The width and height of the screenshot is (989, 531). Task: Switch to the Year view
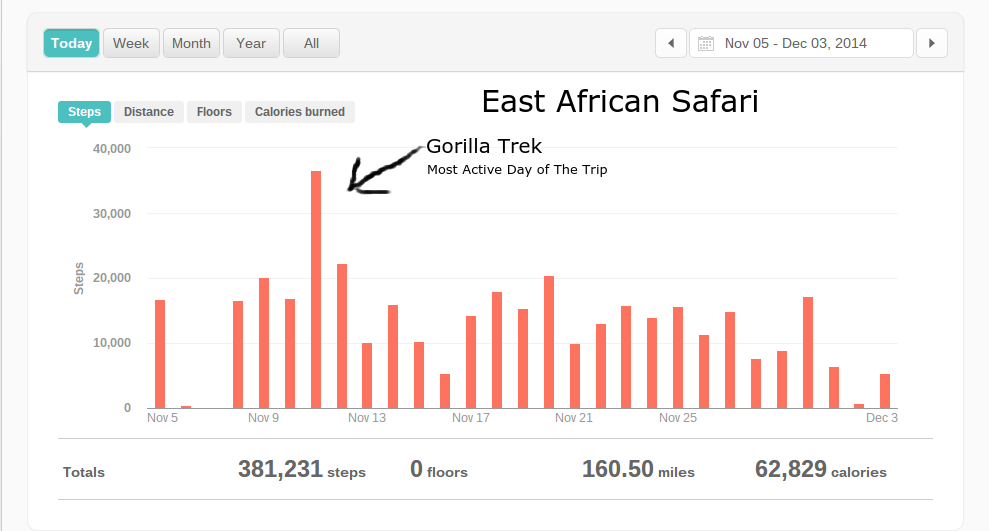coord(251,43)
